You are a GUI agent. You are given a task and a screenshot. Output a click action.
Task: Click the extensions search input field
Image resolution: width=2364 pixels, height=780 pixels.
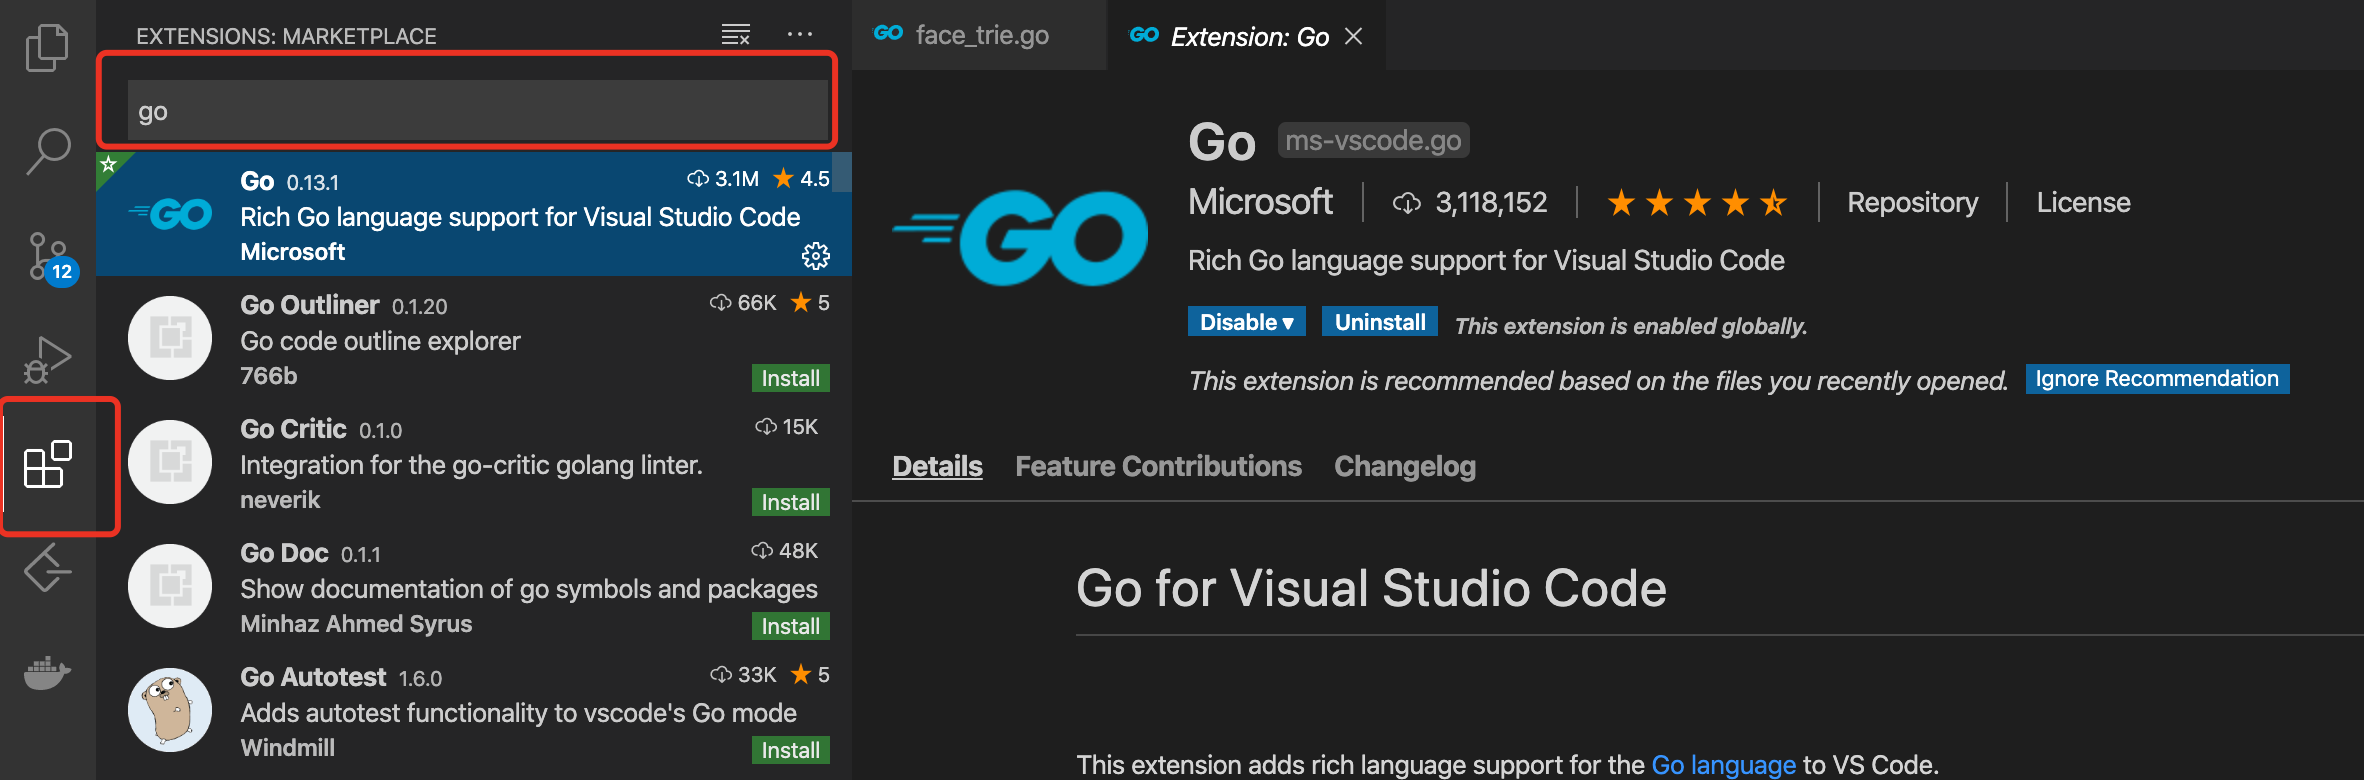(x=478, y=111)
